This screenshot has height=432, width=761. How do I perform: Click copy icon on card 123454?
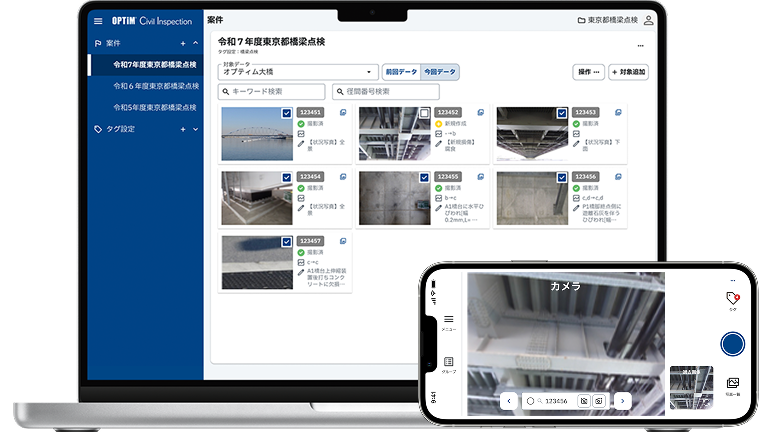point(343,177)
